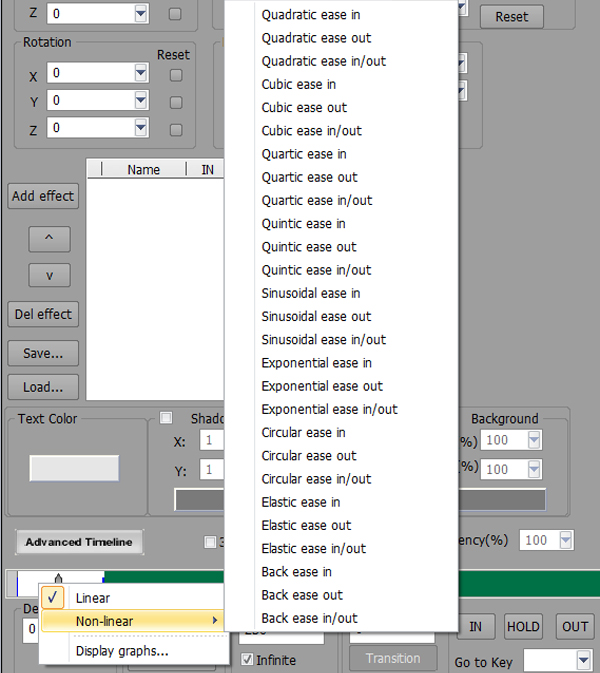600x673 pixels.
Task: Click the Text Color swatch
Action: 74,468
